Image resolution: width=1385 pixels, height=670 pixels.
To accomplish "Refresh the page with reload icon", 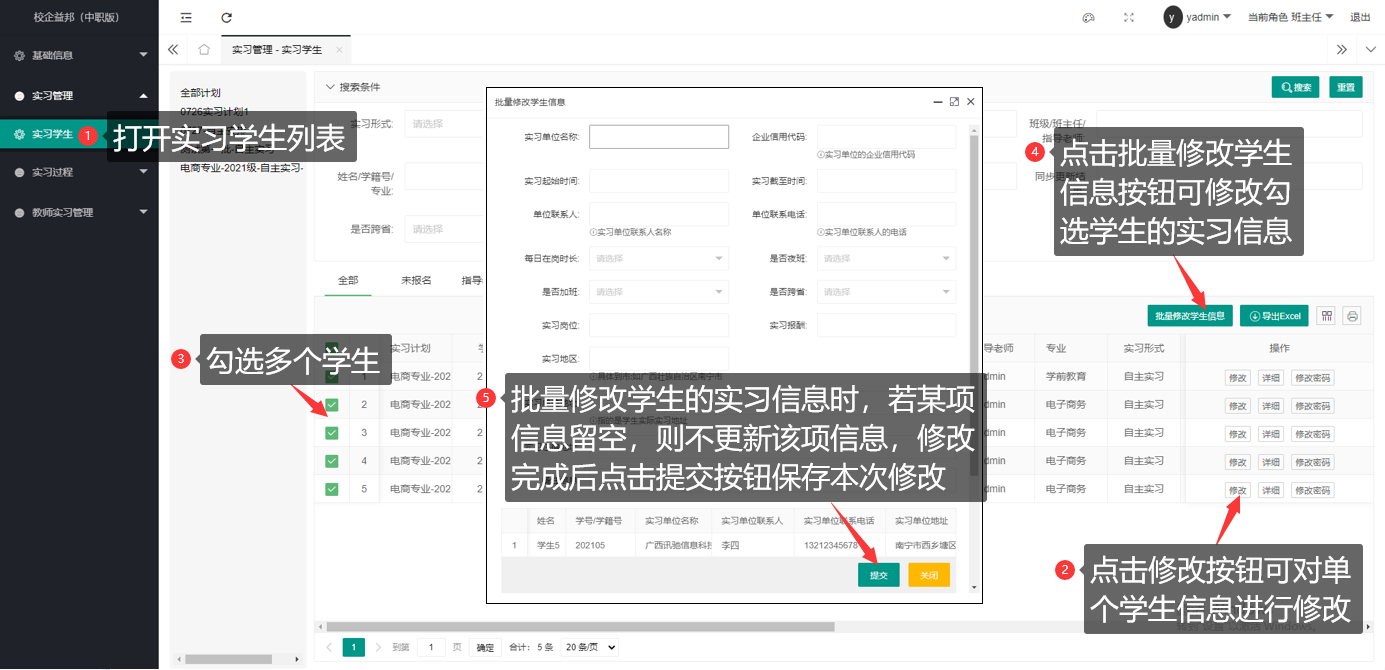I will tap(226, 17).
